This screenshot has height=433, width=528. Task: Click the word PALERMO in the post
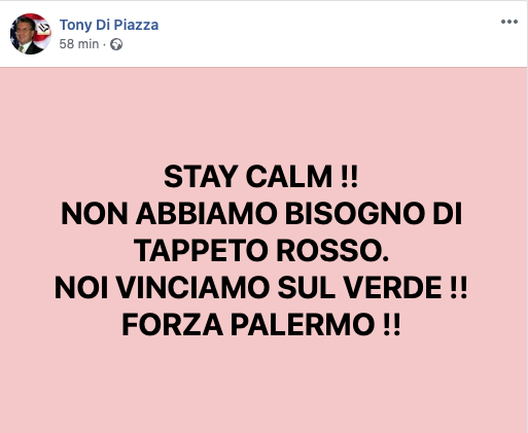click(303, 325)
